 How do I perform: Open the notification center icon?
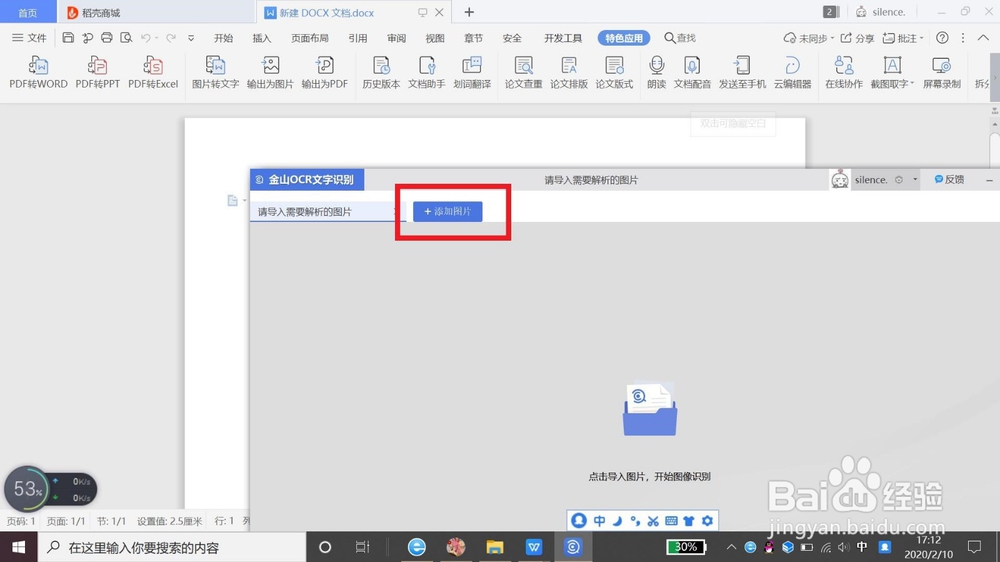(x=974, y=547)
